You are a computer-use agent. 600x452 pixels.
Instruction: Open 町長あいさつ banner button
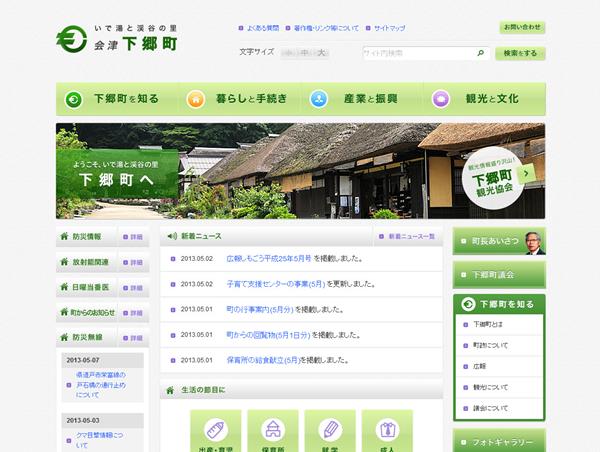click(x=499, y=241)
